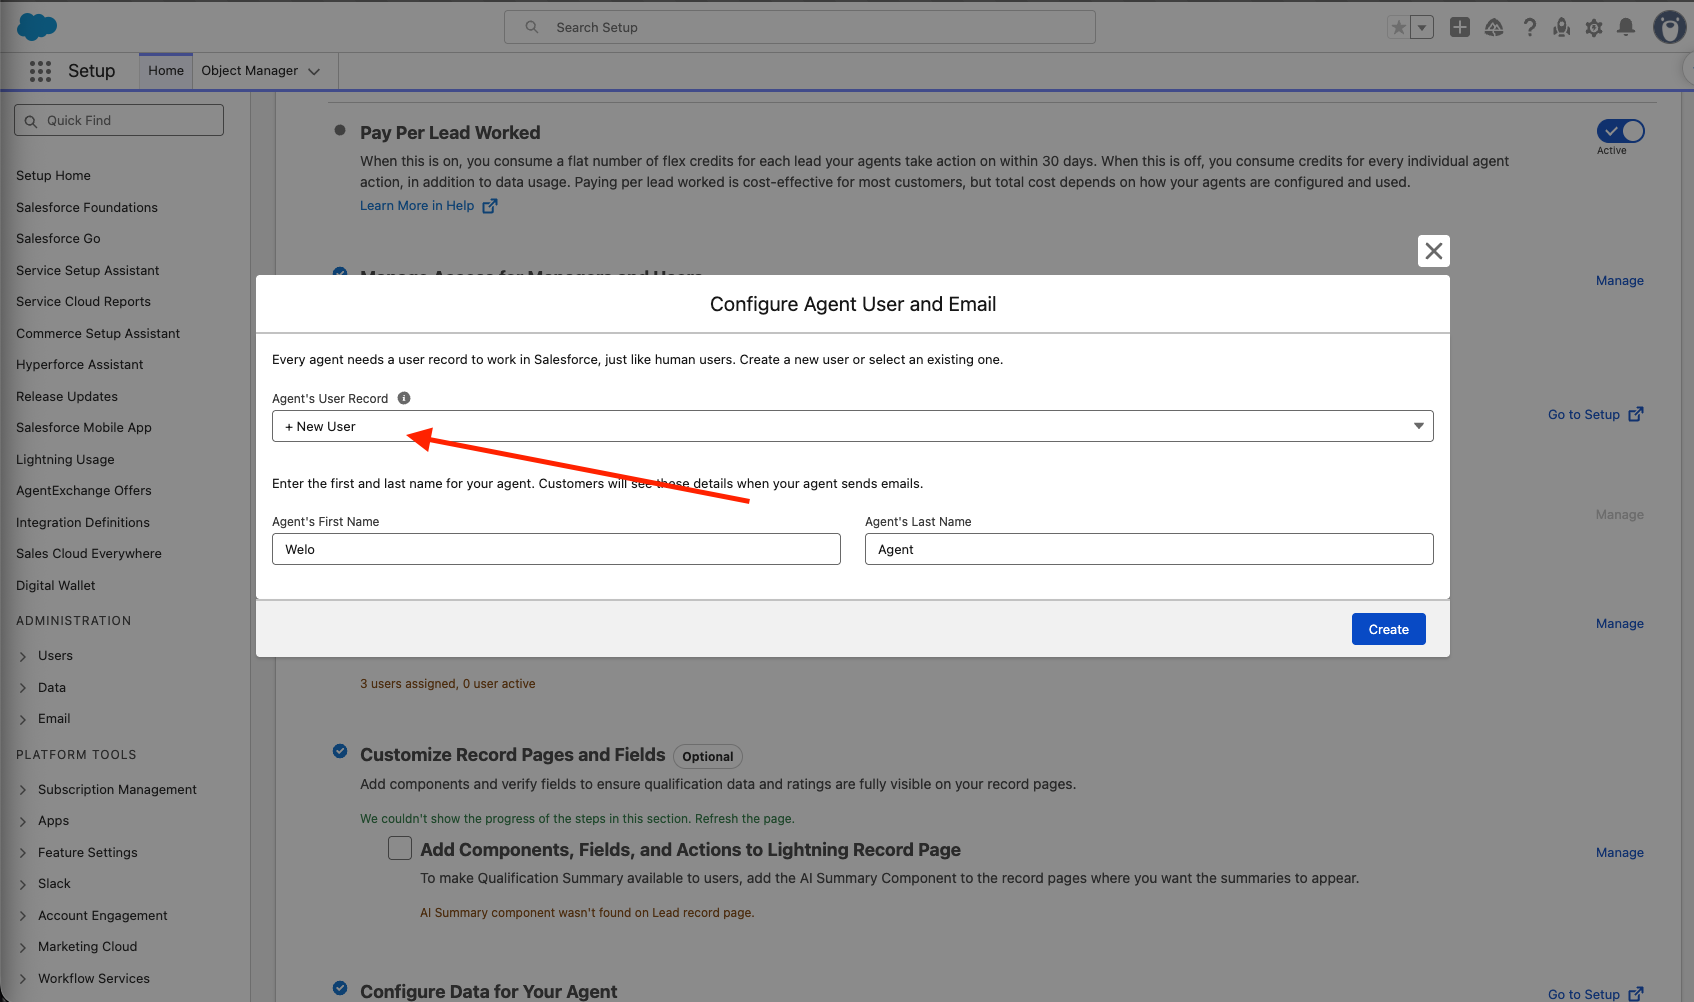The image size is (1694, 1002).
Task: Open Integration Definitions in sidebar
Action: pos(83,523)
